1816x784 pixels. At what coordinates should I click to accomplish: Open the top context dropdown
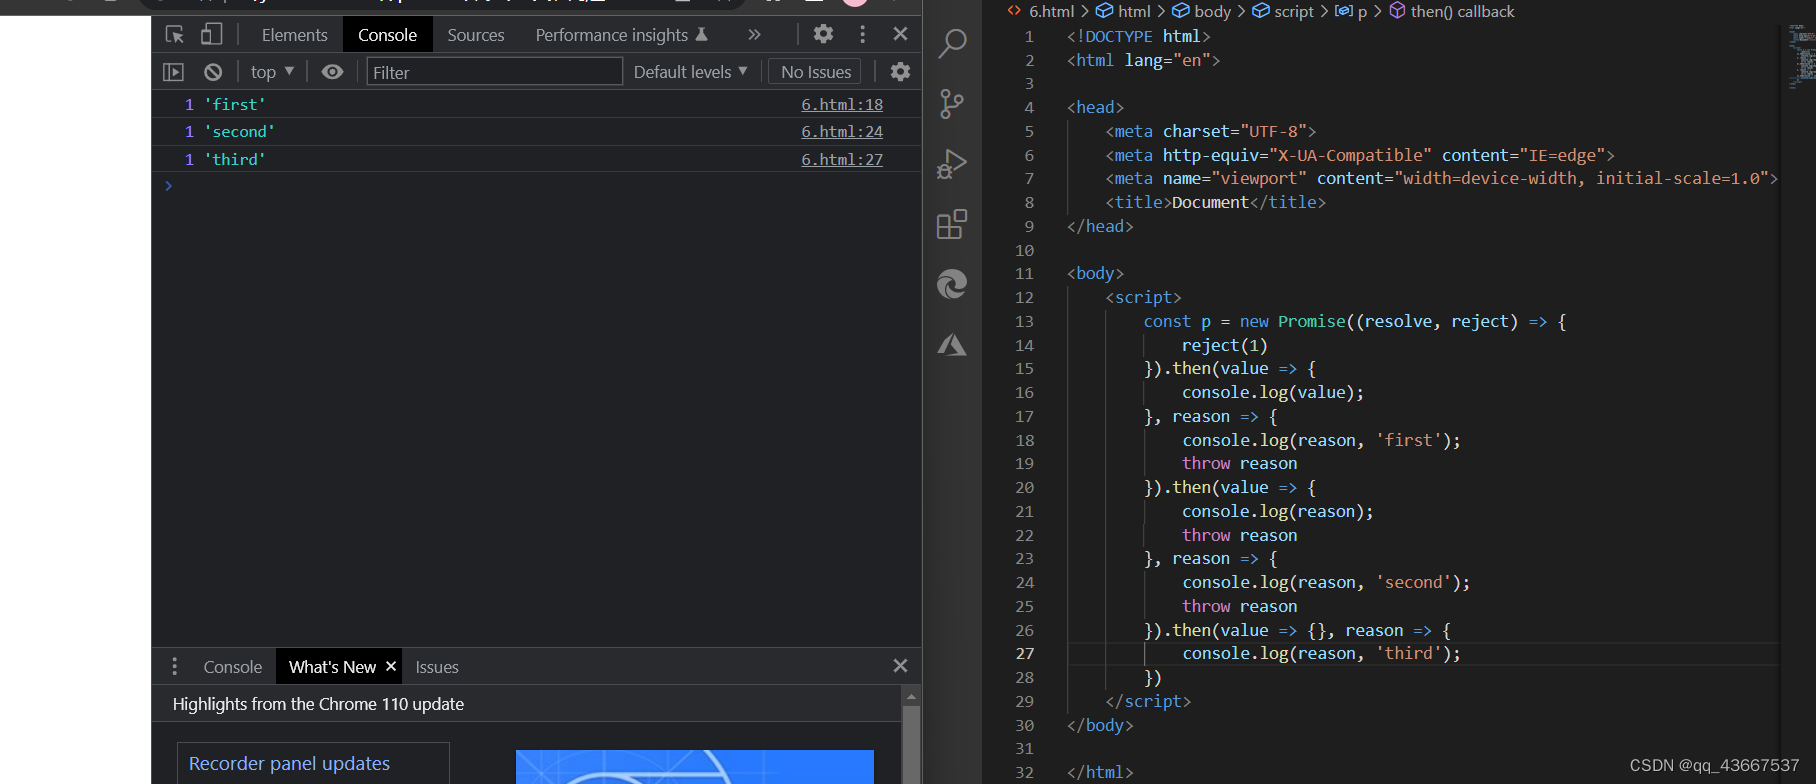272,72
